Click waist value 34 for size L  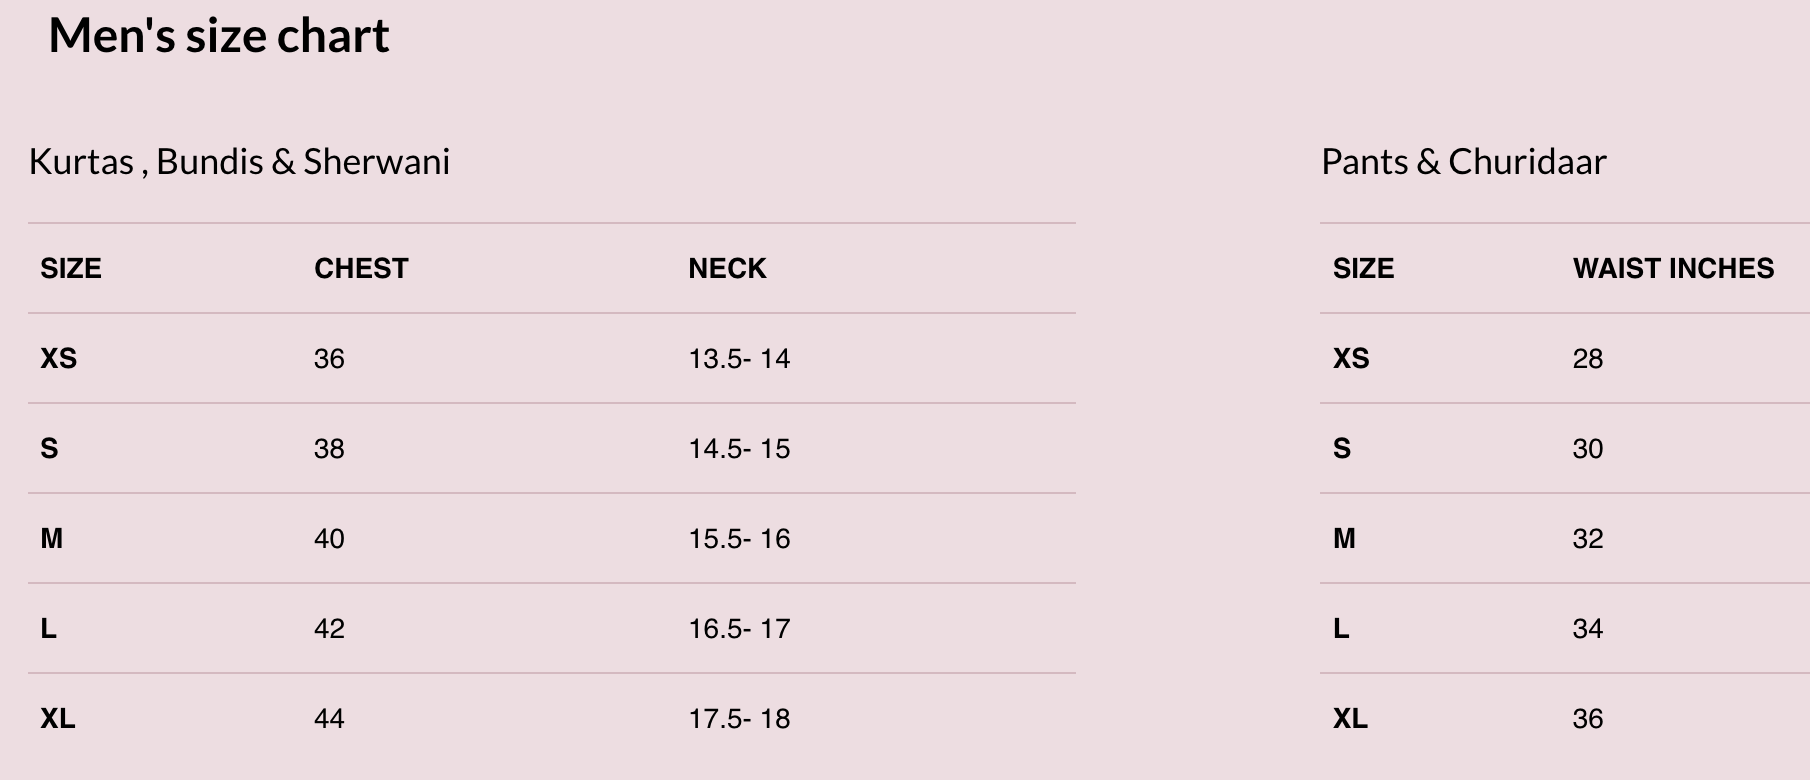[1587, 628]
